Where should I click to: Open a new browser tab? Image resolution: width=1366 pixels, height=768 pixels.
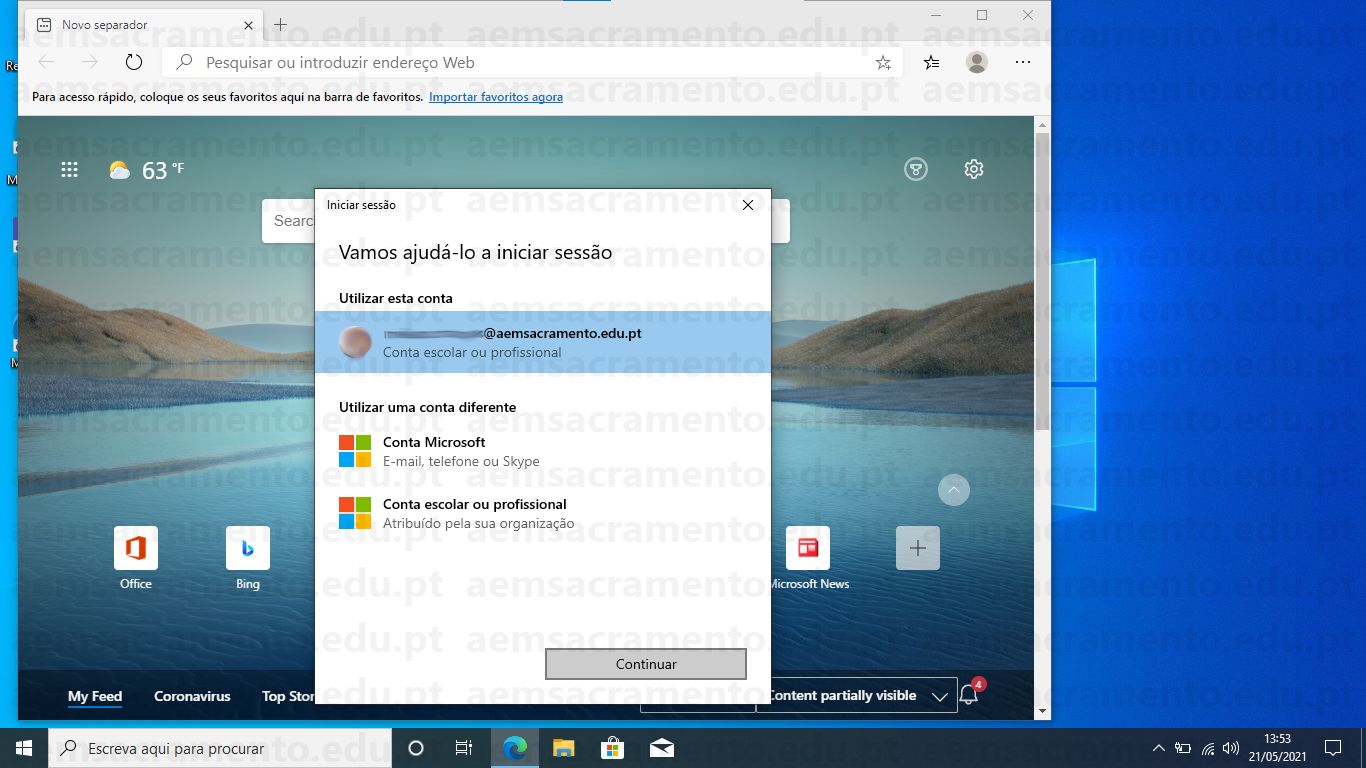coord(281,25)
